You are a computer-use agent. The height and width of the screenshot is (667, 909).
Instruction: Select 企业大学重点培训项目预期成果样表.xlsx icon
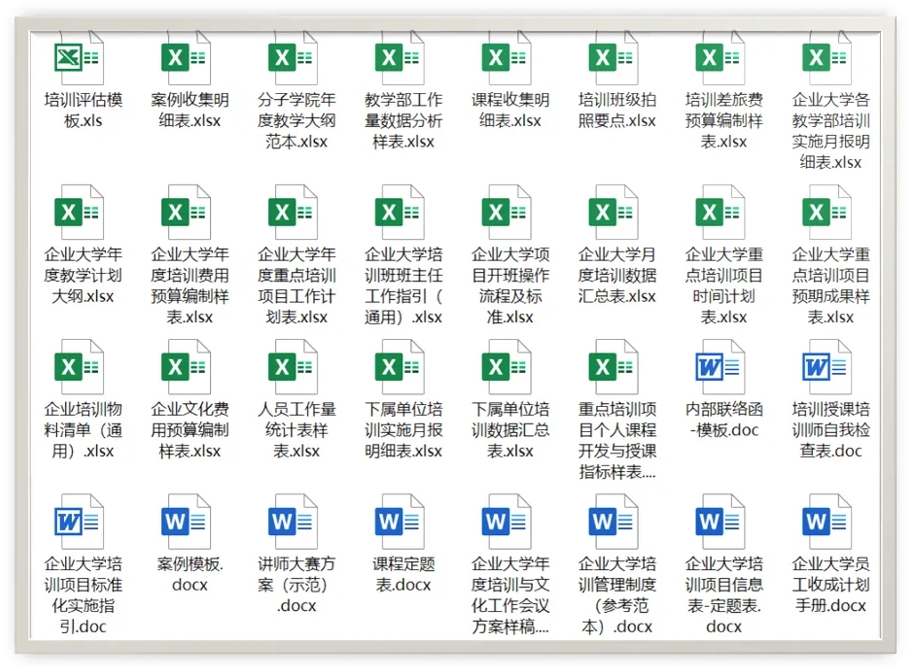[x=827, y=212]
